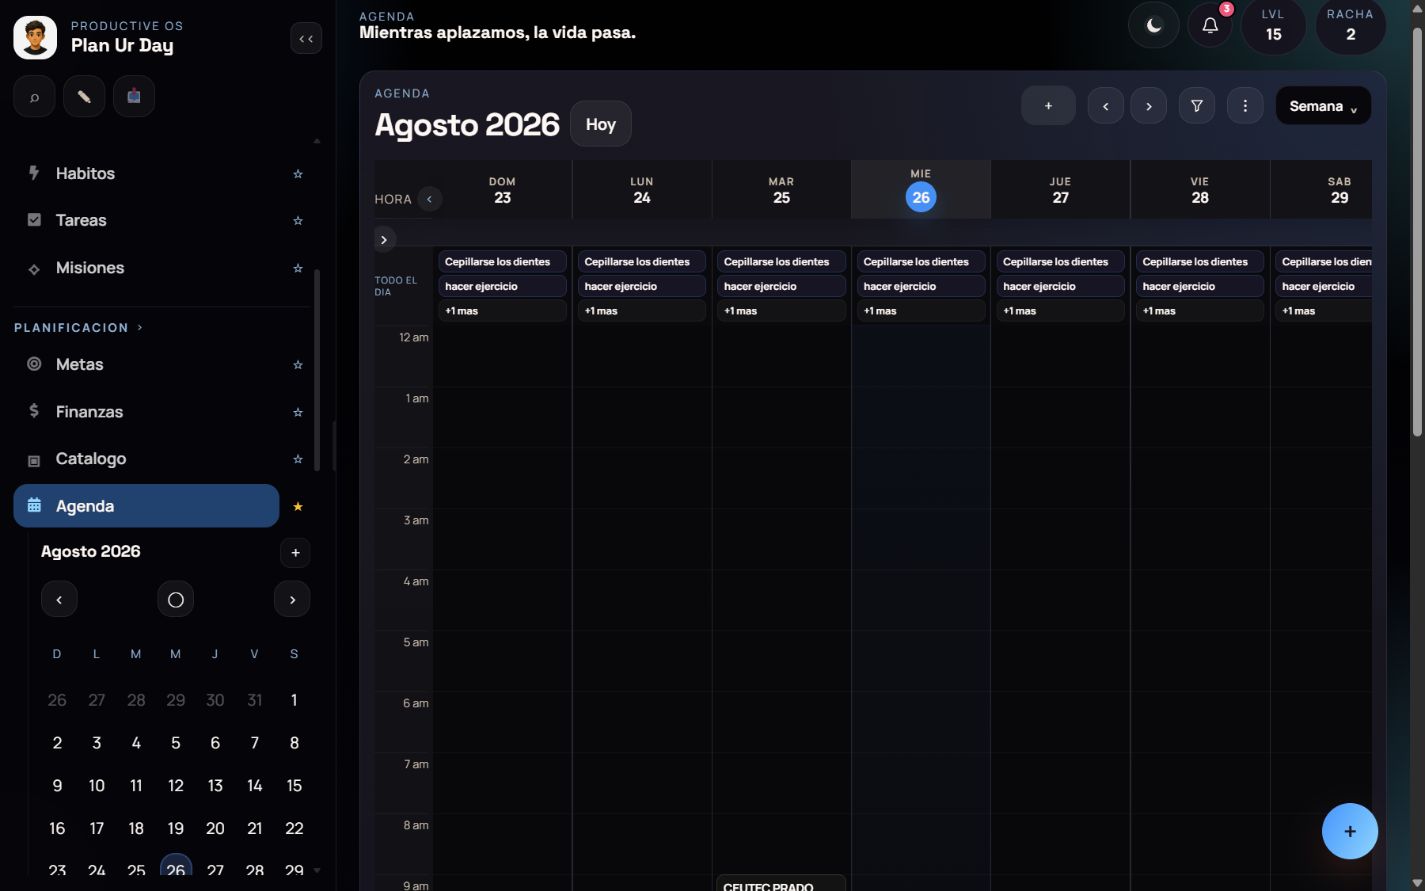1425x891 pixels.
Task: Toggle favorite star for Catalogo
Action: (x=297, y=459)
